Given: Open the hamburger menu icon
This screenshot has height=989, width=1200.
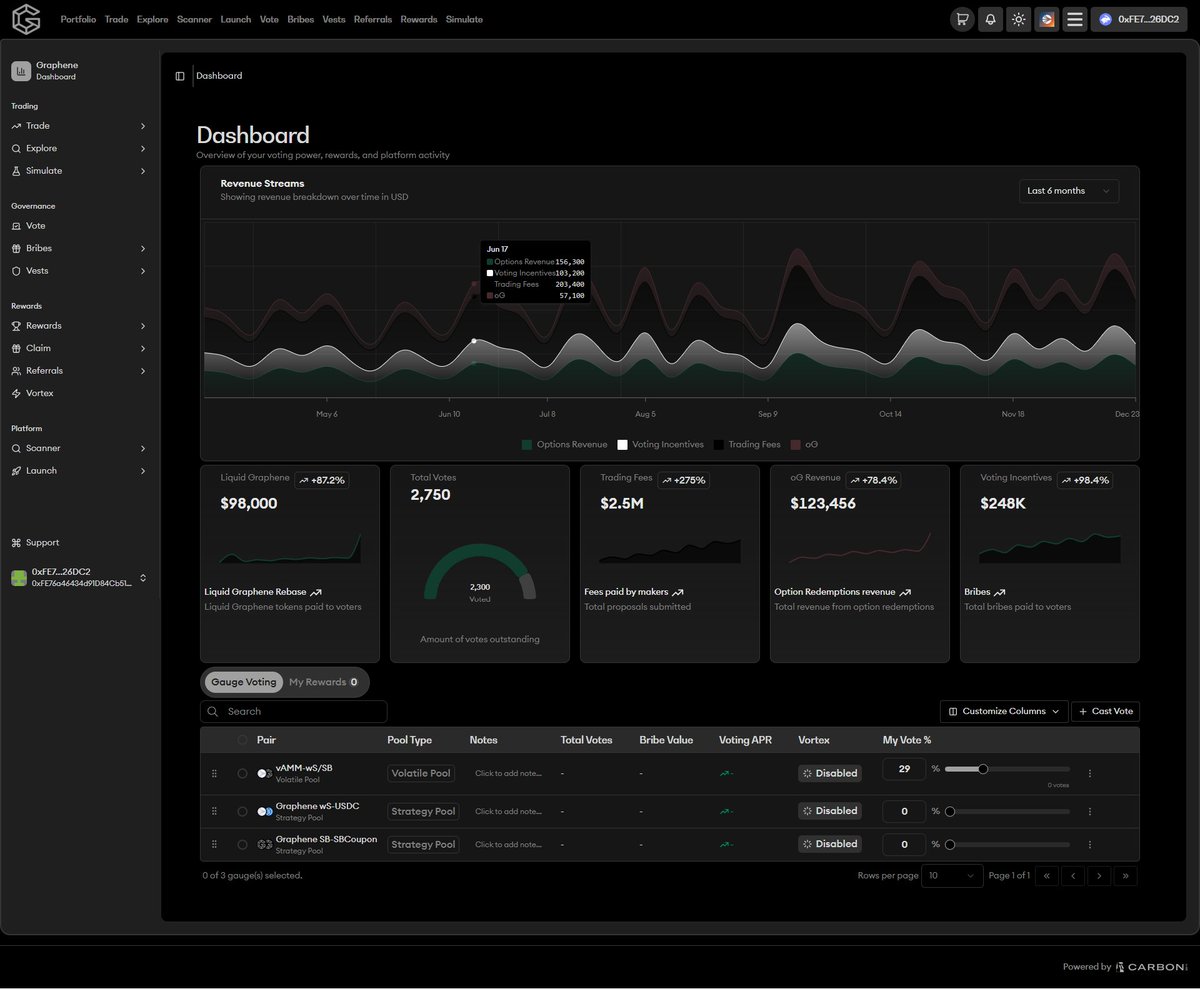Looking at the screenshot, I should [1075, 19].
